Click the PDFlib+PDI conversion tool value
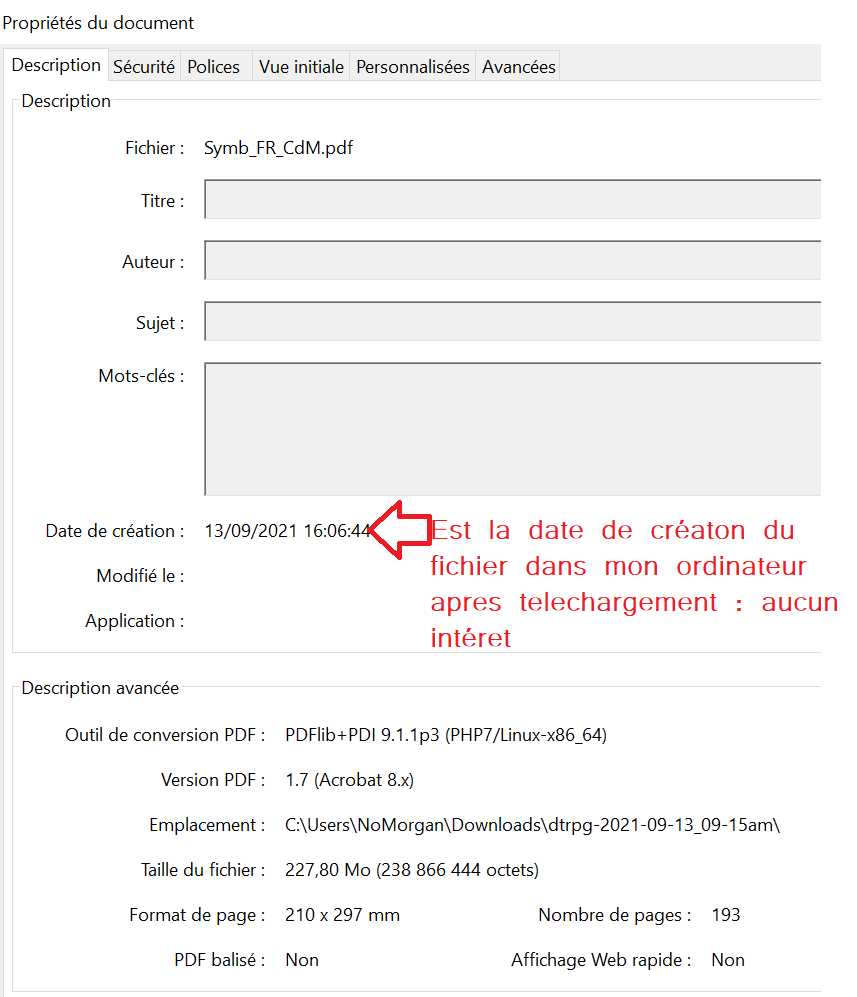This screenshot has height=997, width=857. point(445,735)
